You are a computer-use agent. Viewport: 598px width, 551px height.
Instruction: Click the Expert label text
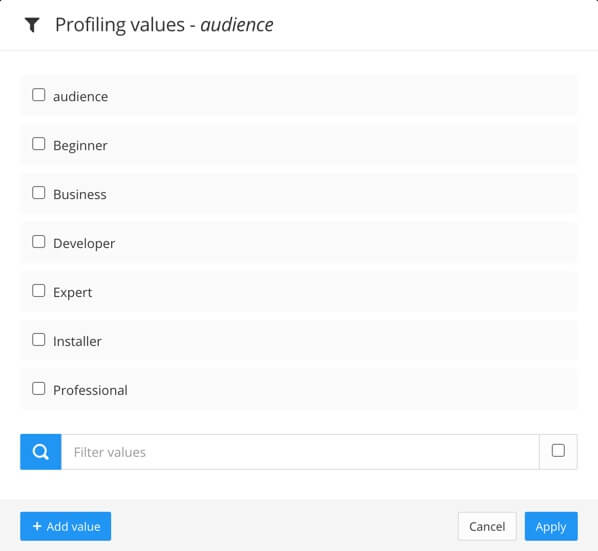[x=72, y=292]
